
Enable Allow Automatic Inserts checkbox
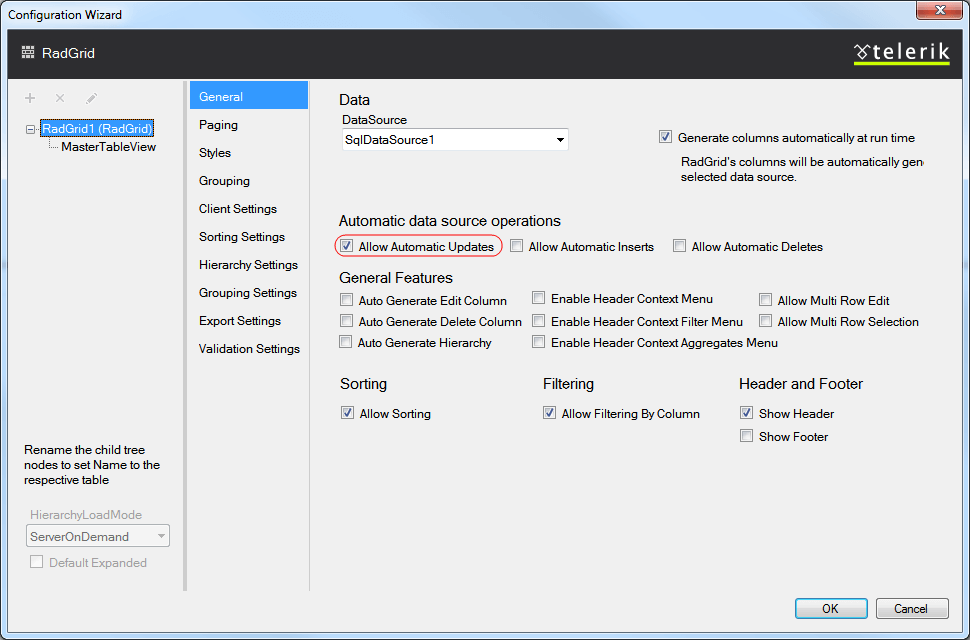(x=517, y=246)
